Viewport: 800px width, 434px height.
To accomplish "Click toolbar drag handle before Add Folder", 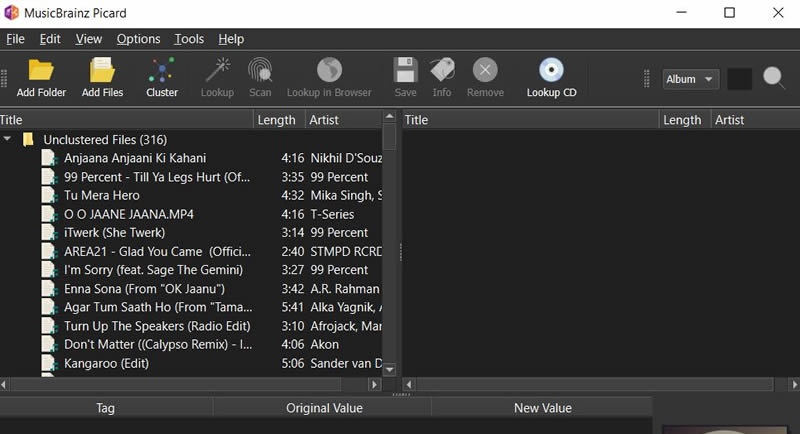I will pos(4,79).
